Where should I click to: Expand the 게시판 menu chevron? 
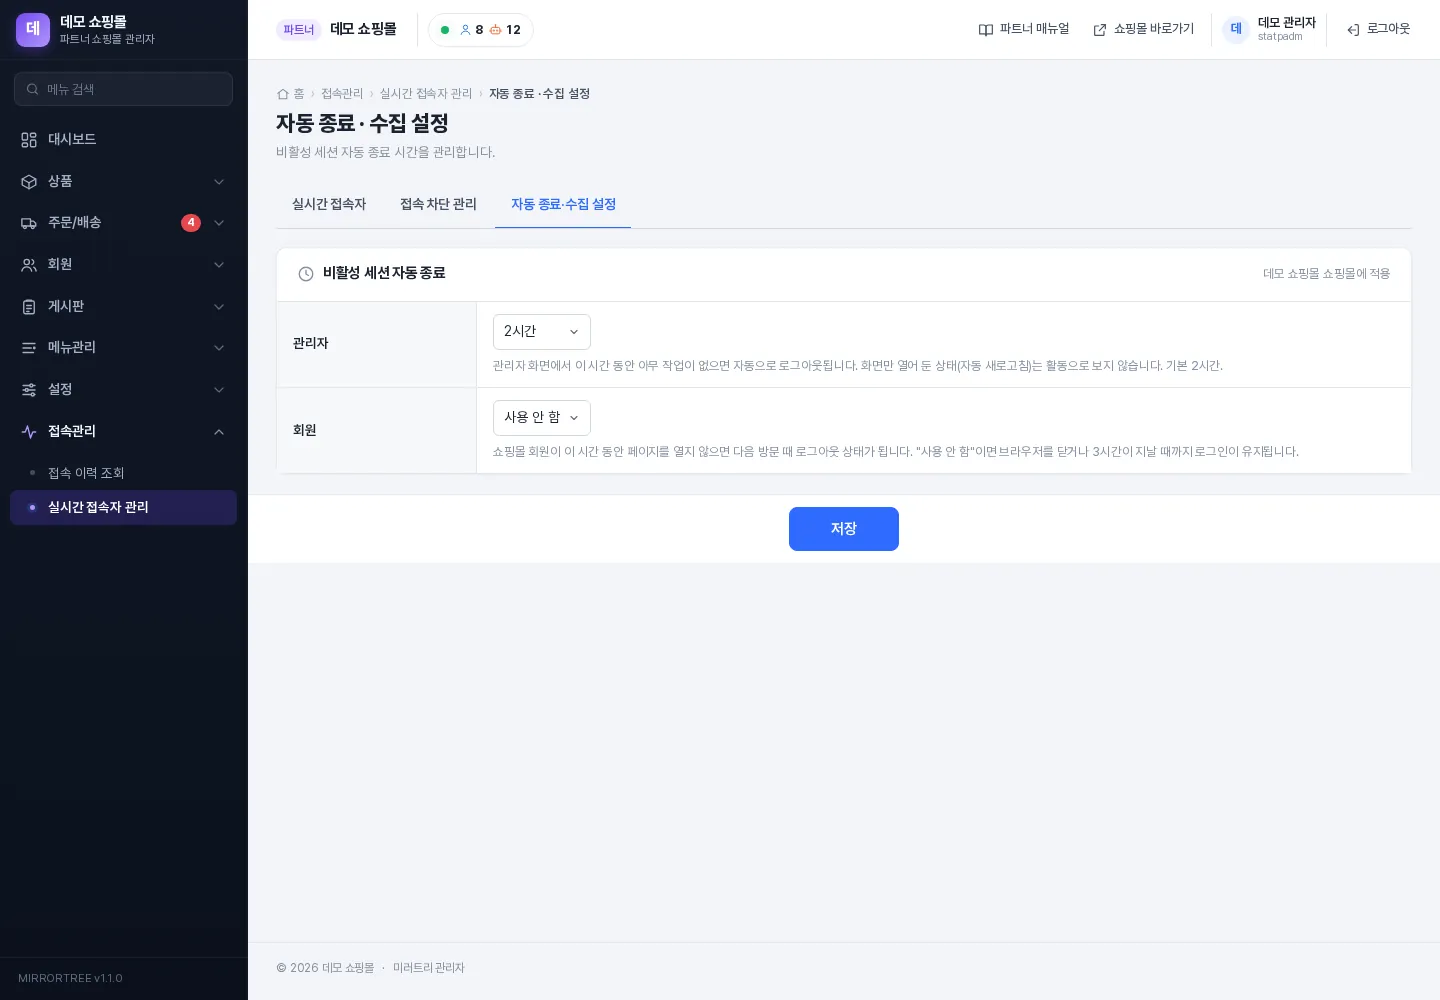tap(219, 307)
